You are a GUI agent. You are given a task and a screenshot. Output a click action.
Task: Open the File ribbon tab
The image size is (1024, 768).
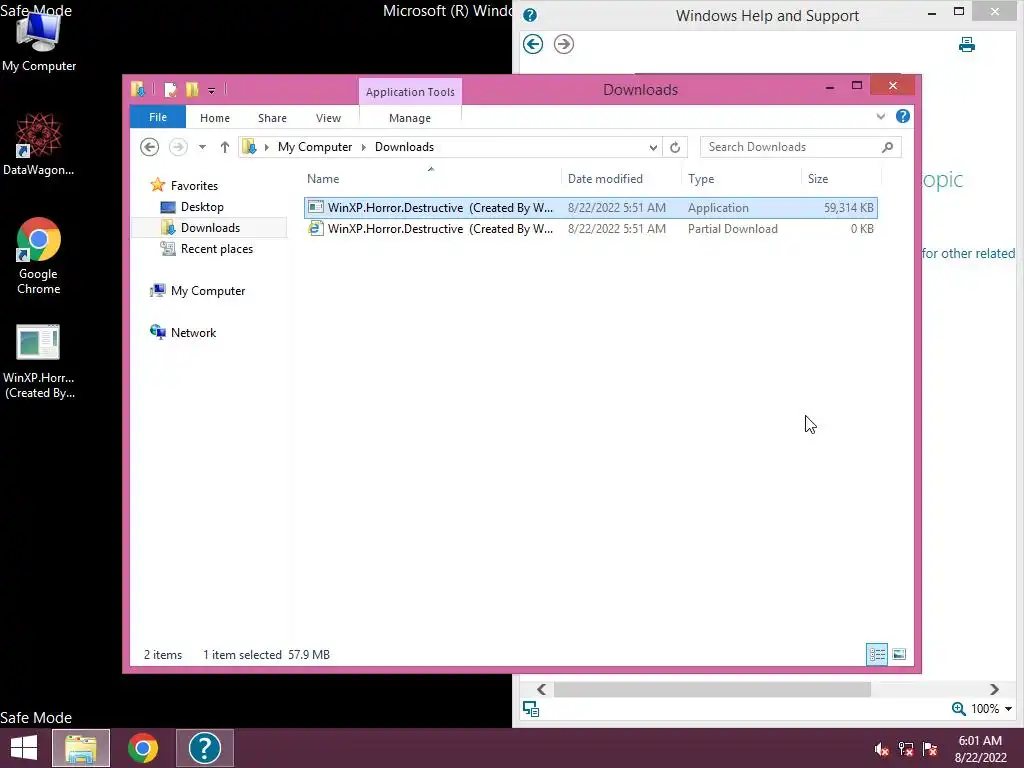(158, 117)
